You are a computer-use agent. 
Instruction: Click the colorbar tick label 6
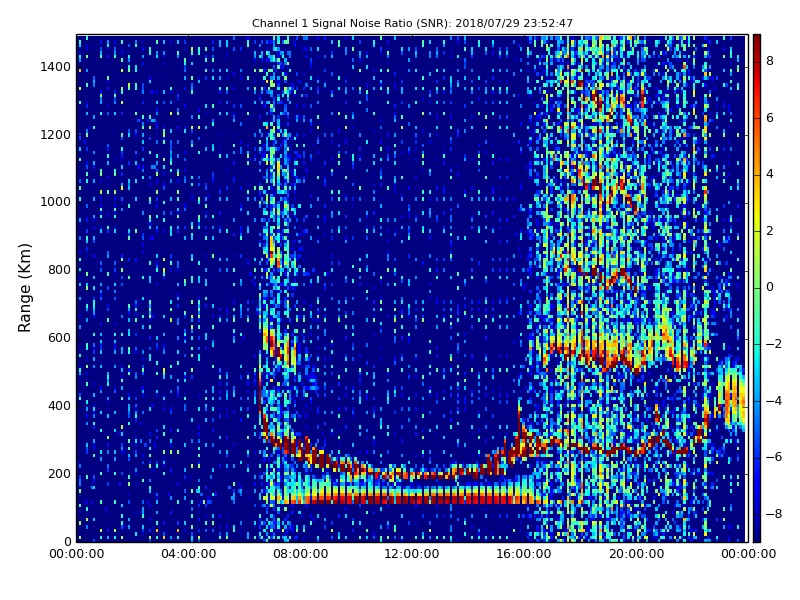pyautogui.click(x=770, y=118)
